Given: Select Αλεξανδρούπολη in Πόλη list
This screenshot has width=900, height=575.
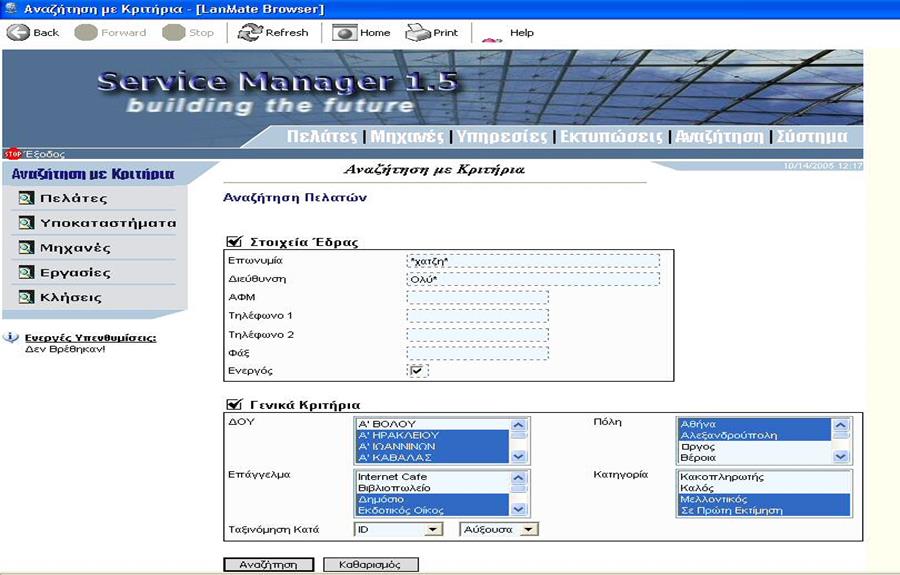Looking at the screenshot, I should coord(755,436).
